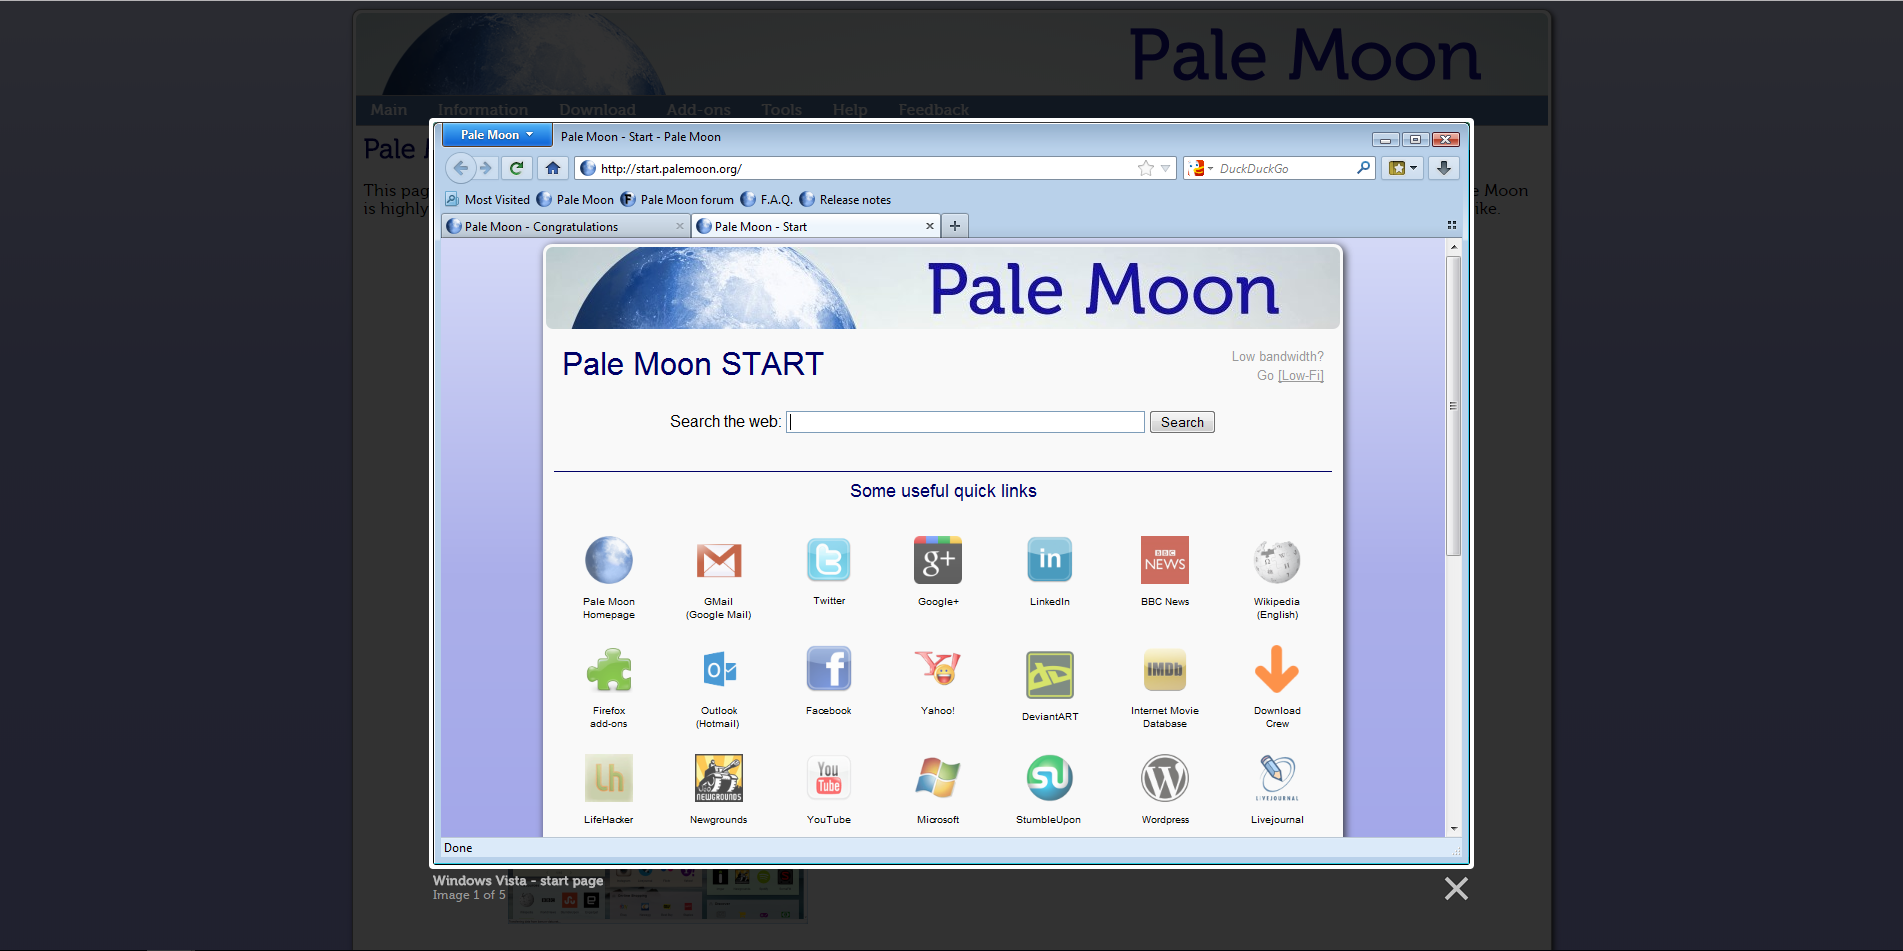Open the Livejournal quick link icon
Image resolution: width=1903 pixels, height=951 pixels.
point(1277,778)
